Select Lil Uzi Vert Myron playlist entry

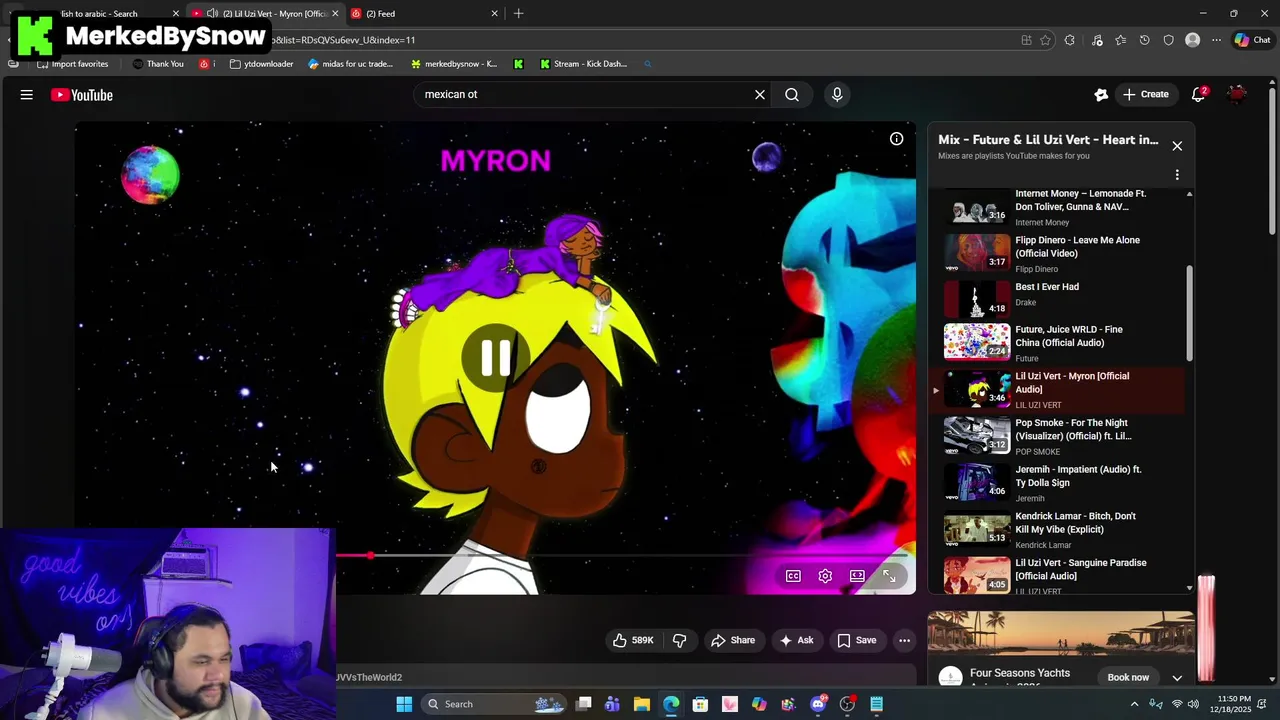pos(1060,390)
